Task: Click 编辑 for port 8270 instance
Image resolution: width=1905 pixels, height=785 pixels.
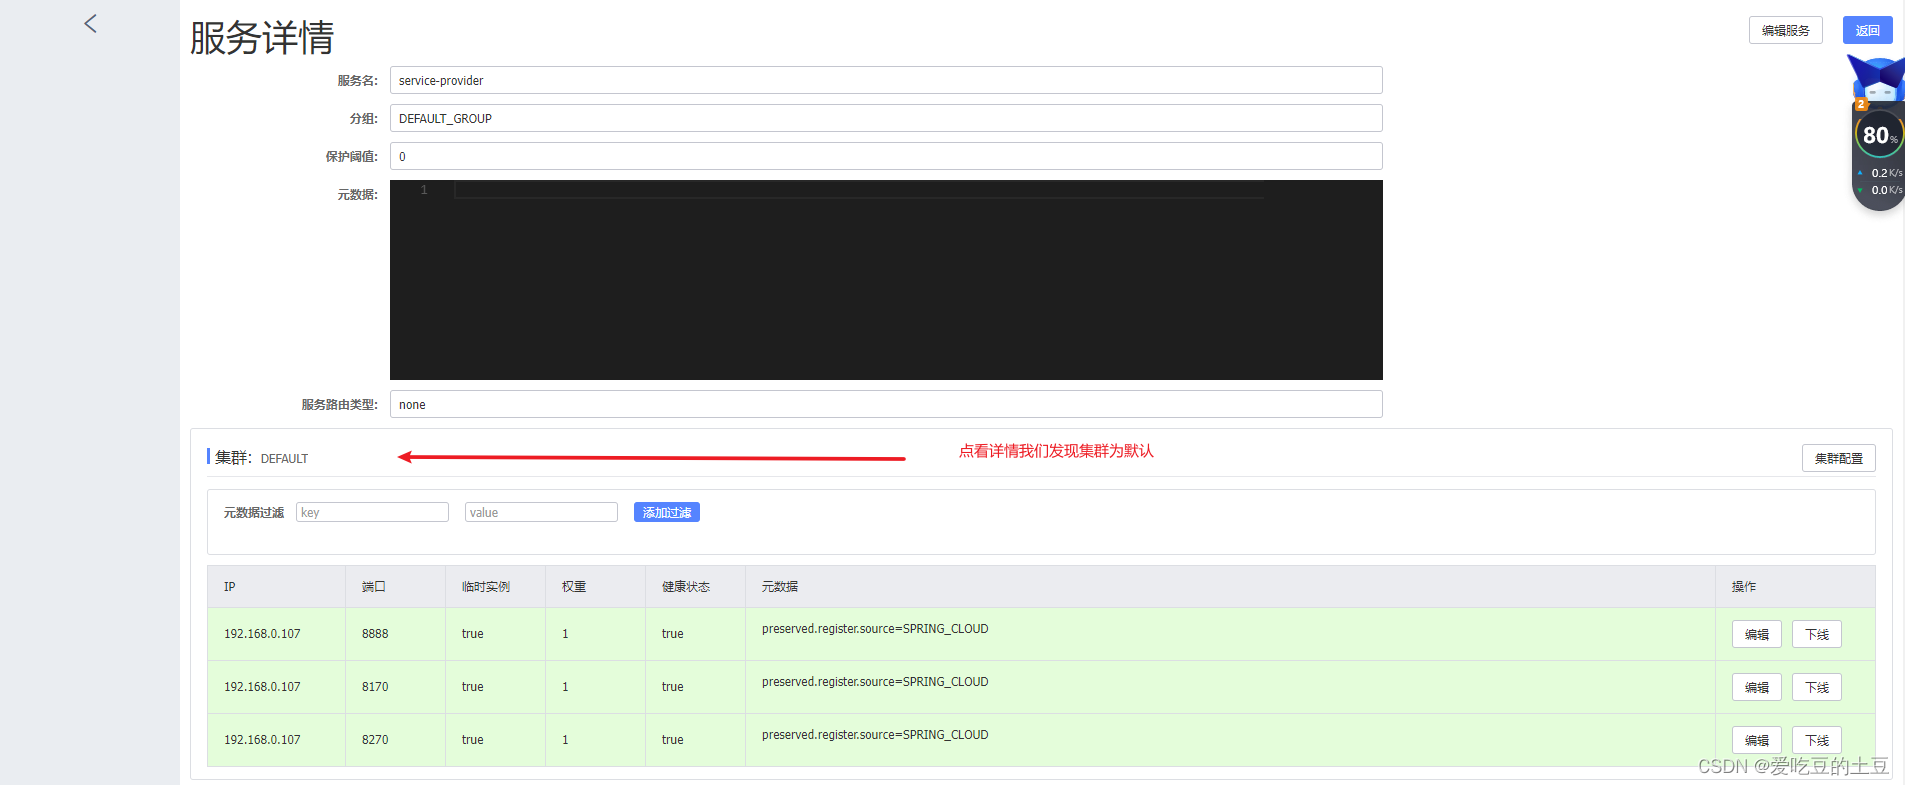Action: [1756, 740]
